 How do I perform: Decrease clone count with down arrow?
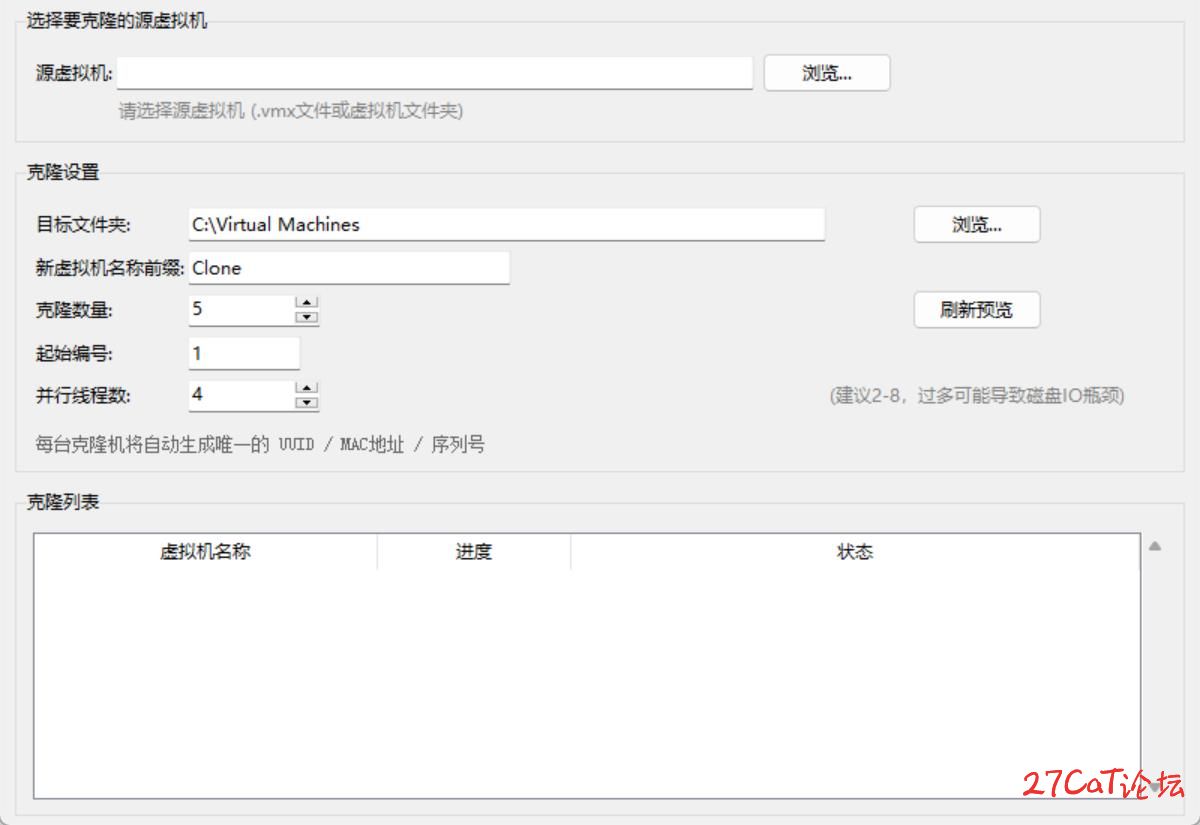click(x=307, y=317)
